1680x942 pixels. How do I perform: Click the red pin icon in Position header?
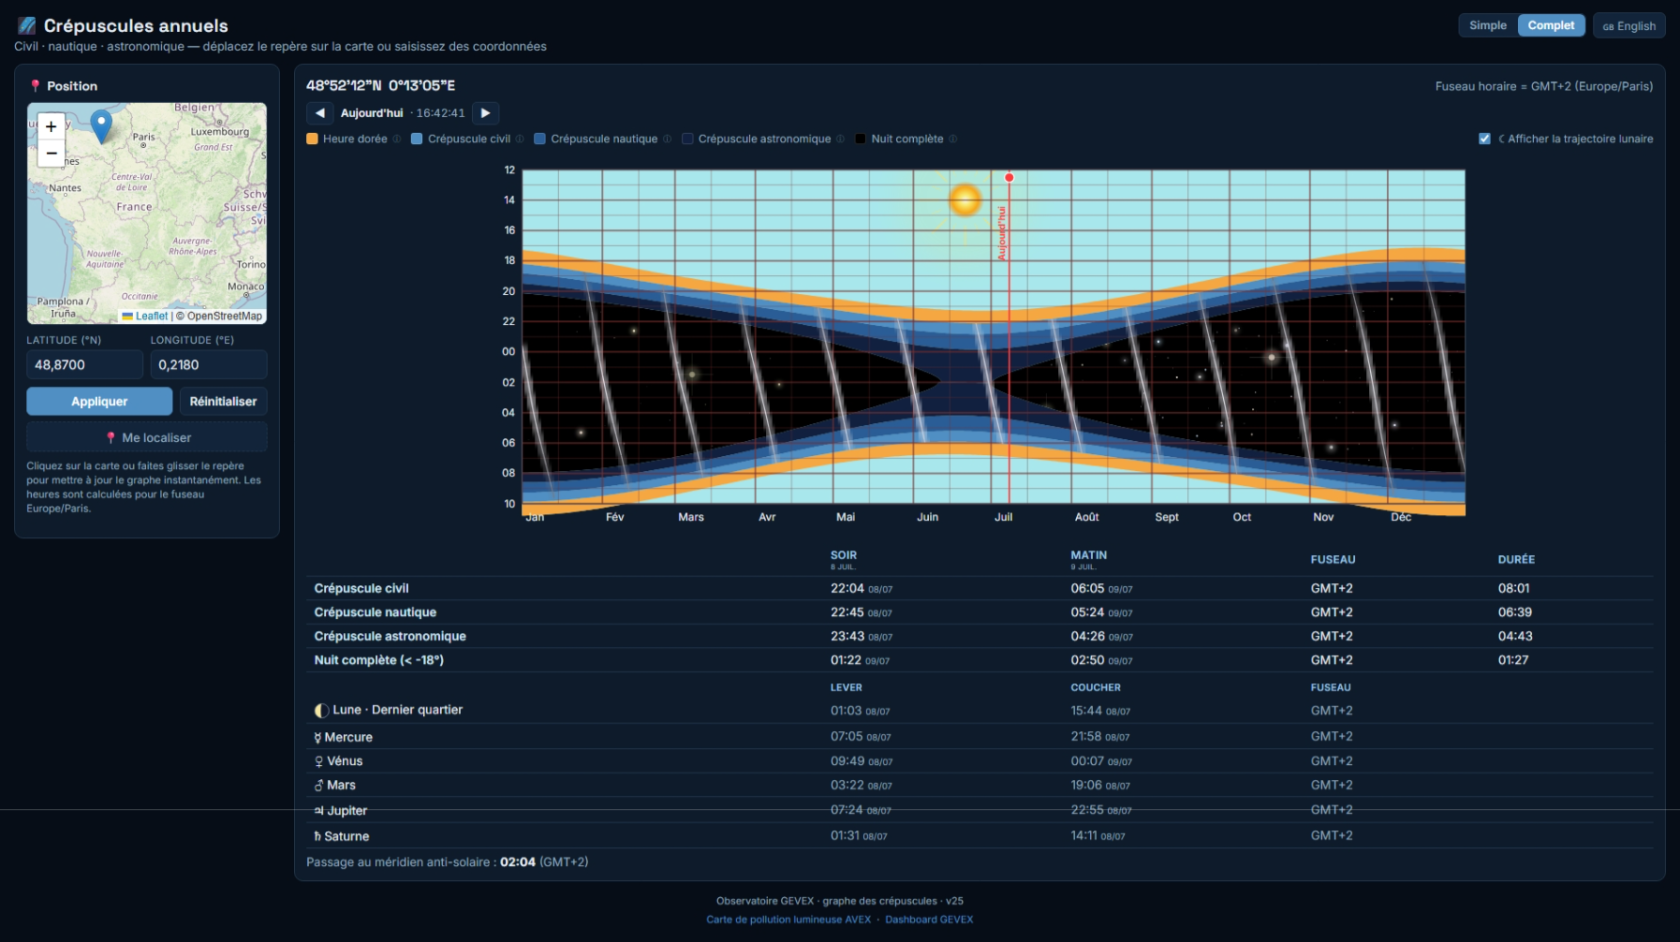coord(35,86)
